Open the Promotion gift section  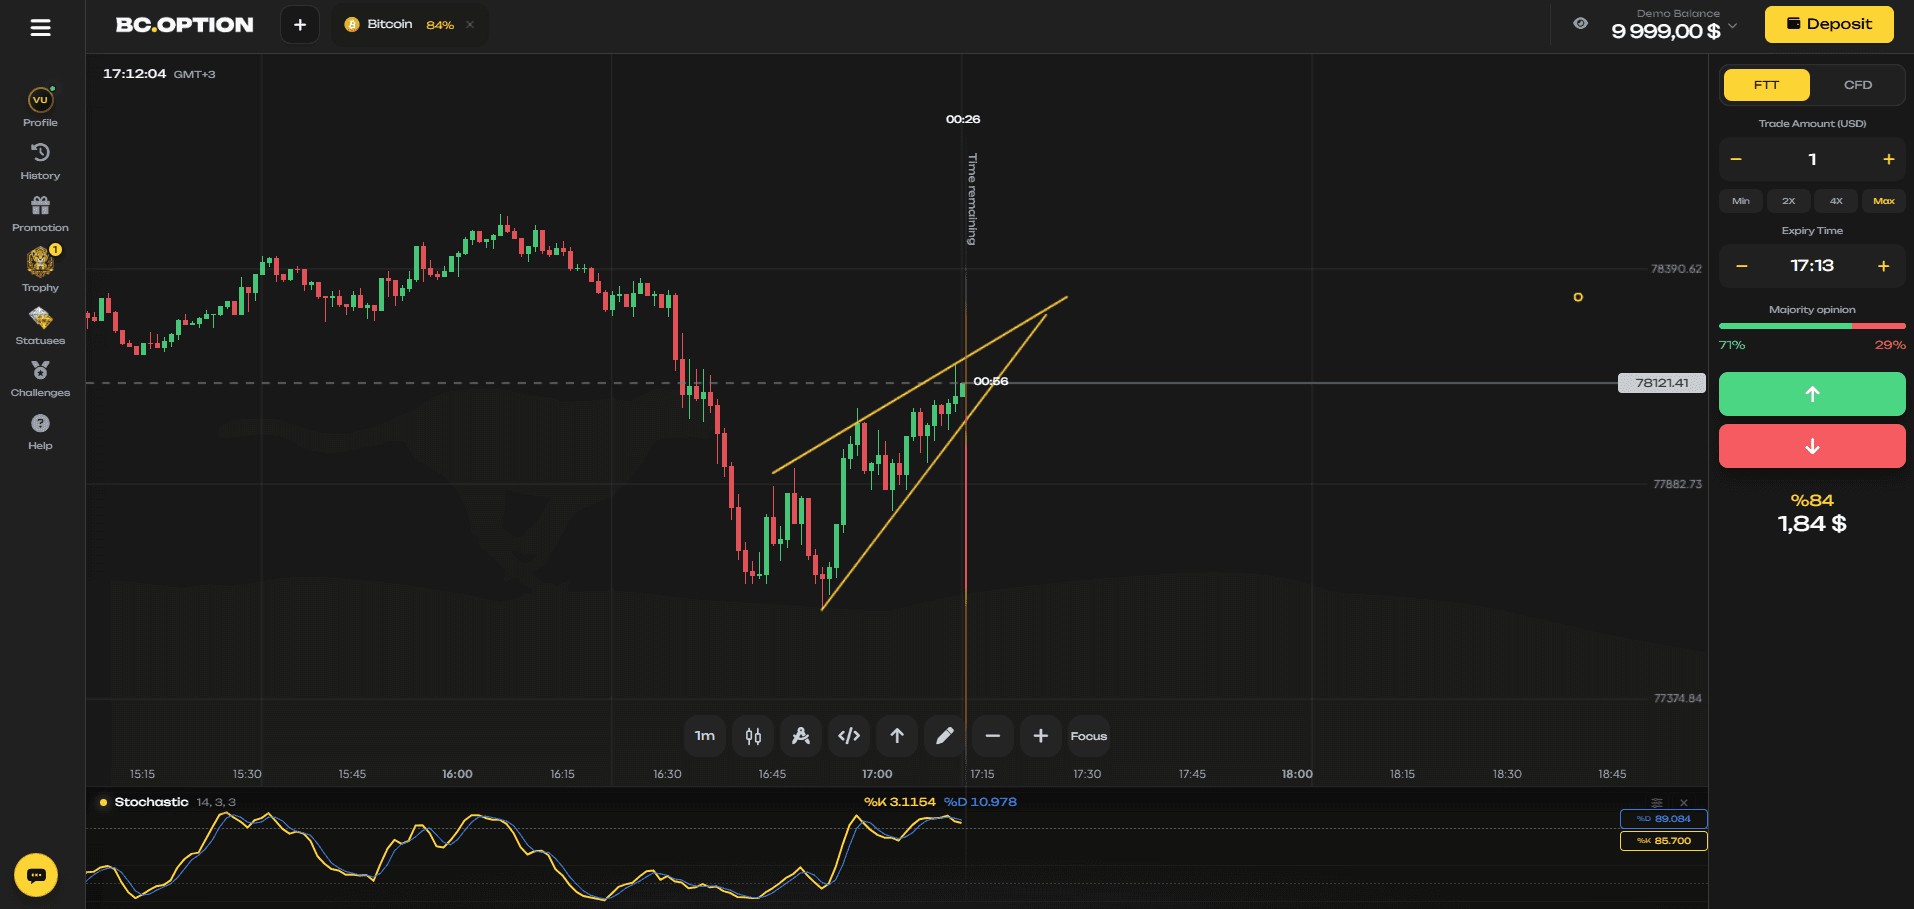pyautogui.click(x=40, y=214)
